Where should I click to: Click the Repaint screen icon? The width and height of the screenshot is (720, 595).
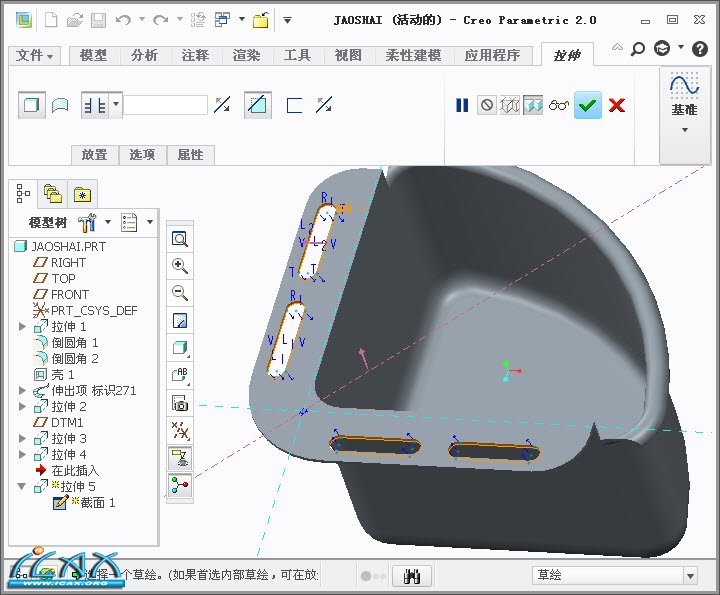coord(180,320)
